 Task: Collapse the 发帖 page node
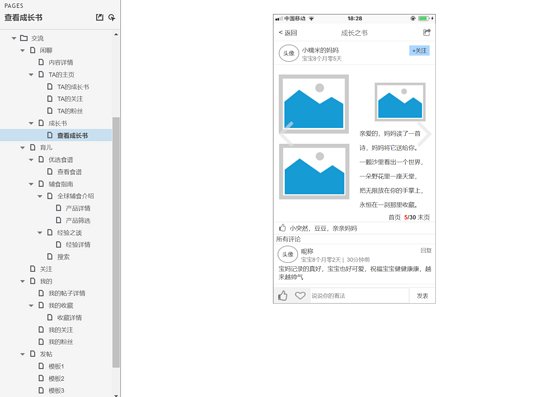[23, 354]
